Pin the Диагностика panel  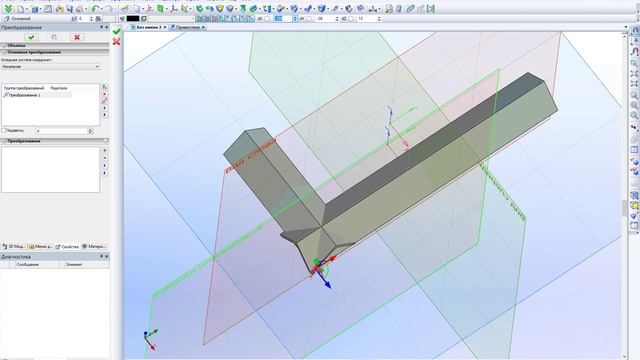[102, 256]
